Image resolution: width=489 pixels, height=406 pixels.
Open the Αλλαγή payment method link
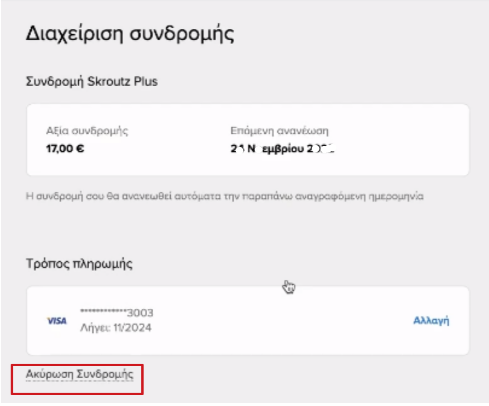click(431, 320)
